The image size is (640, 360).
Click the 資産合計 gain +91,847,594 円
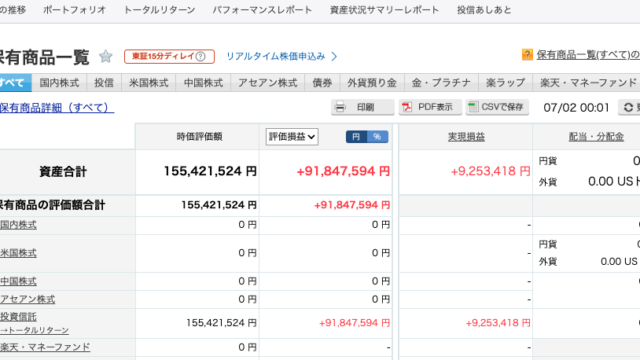click(343, 171)
